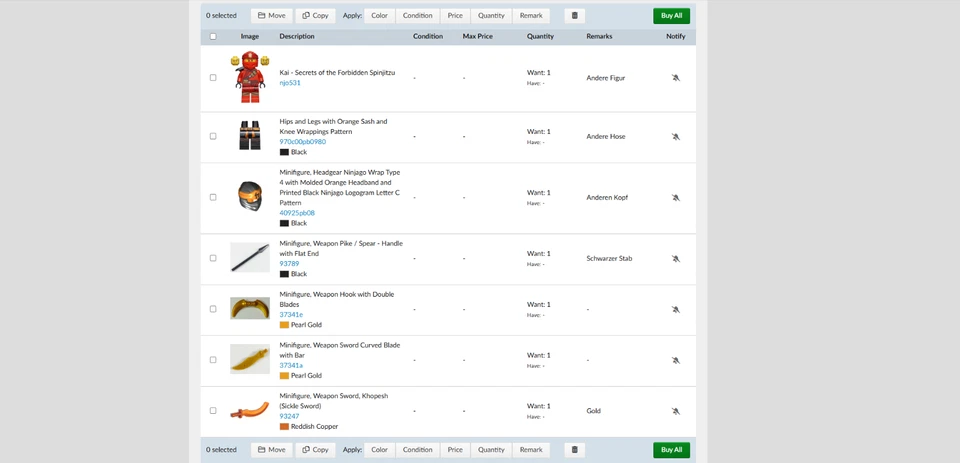The image size is (960, 463).
Task: Check the box for Hook with Double Blades
Action: point(213,309)
